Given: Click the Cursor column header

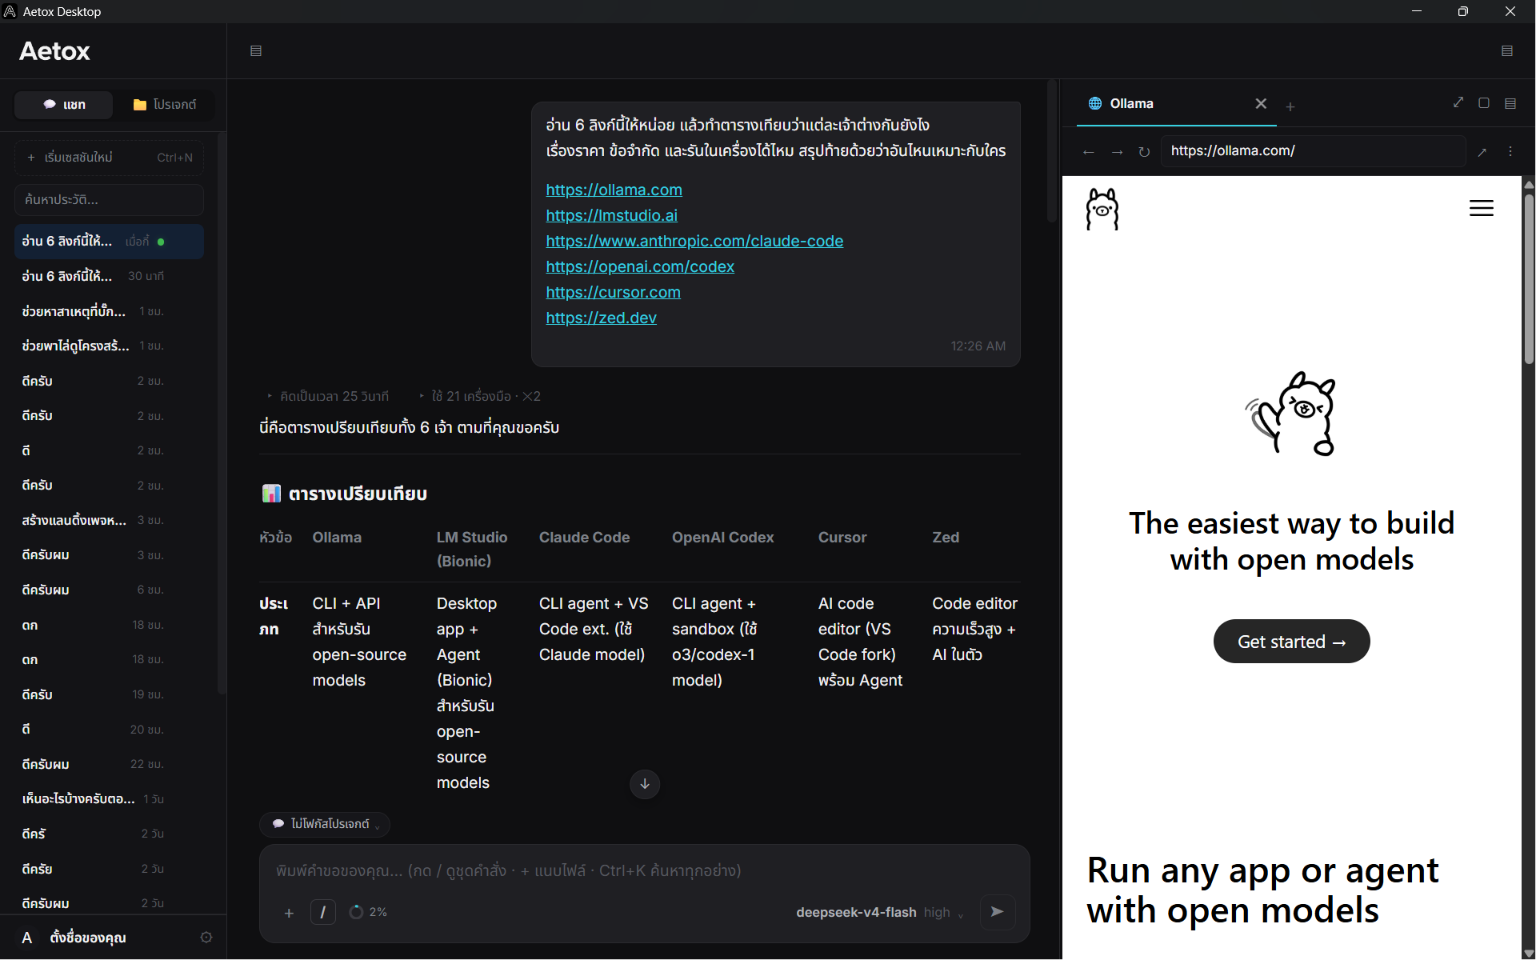Looking at the screenshot, I should 842,538.
